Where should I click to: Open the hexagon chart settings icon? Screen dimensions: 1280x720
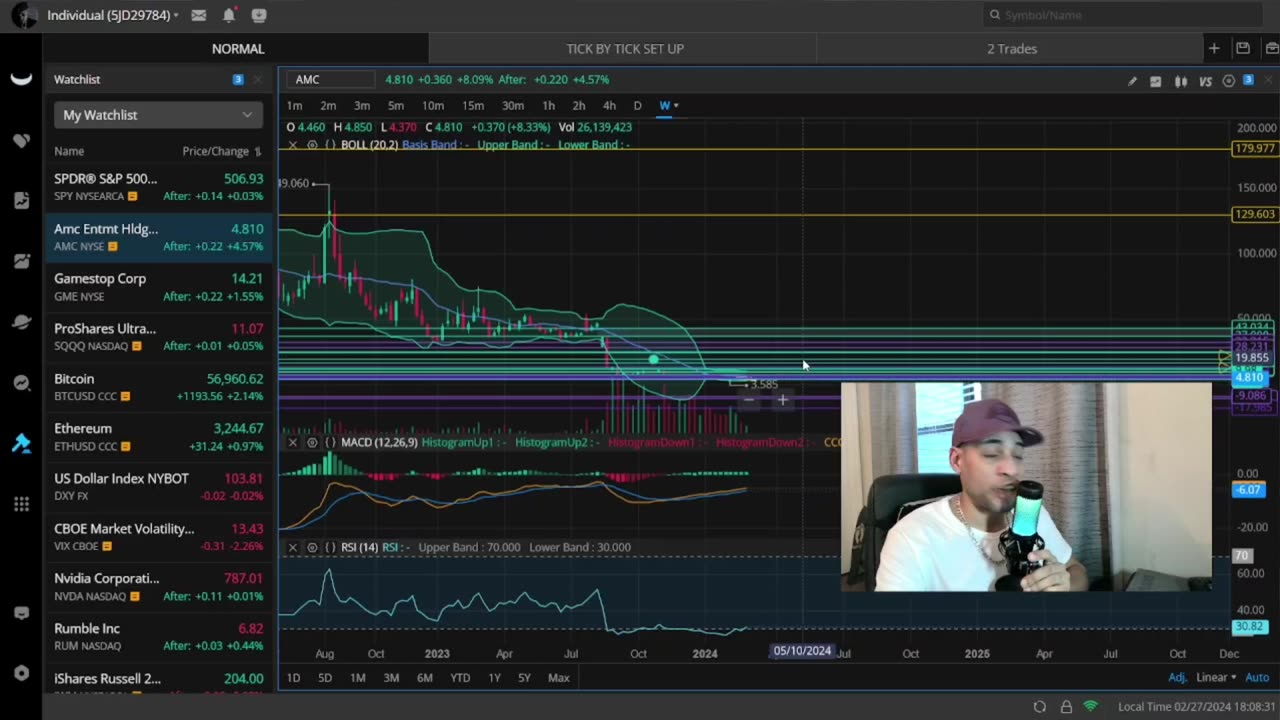1229,81
